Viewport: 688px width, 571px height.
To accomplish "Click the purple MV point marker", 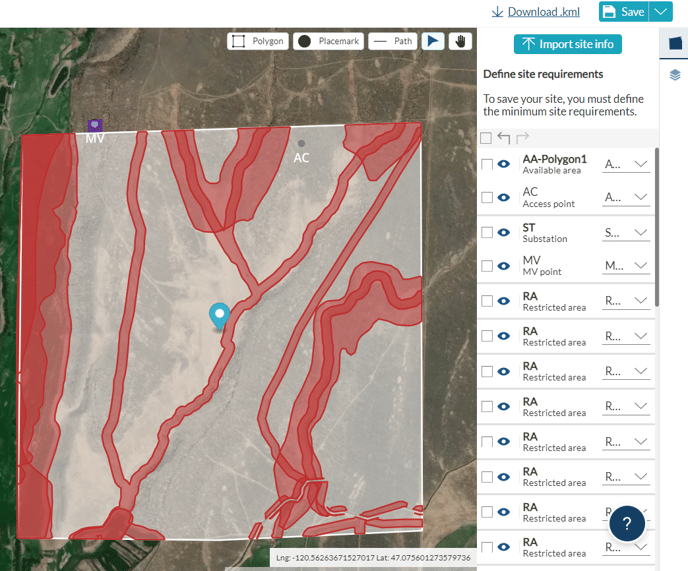I will click(x=94, y=125).
